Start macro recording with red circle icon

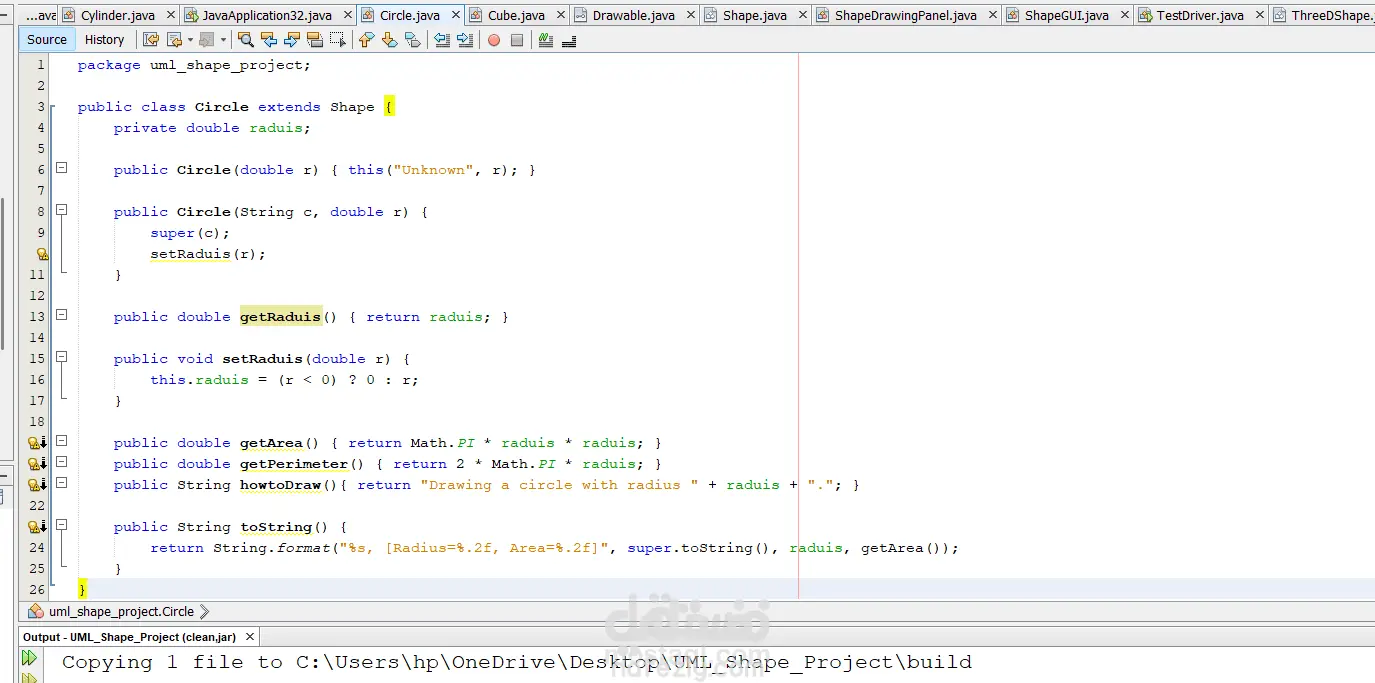click(494, 40)
